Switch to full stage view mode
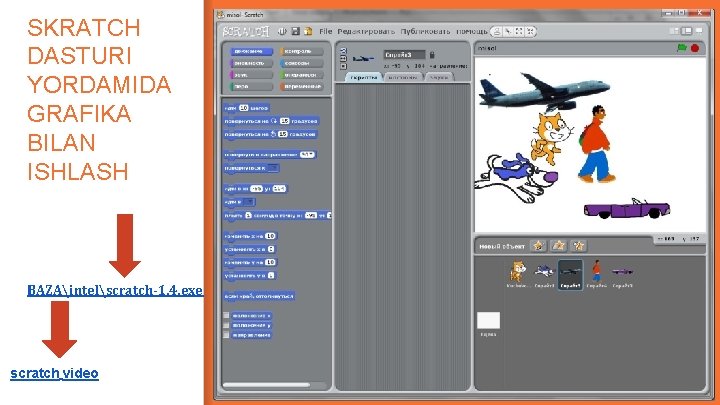Screen dimensions: 720x405 686,31
